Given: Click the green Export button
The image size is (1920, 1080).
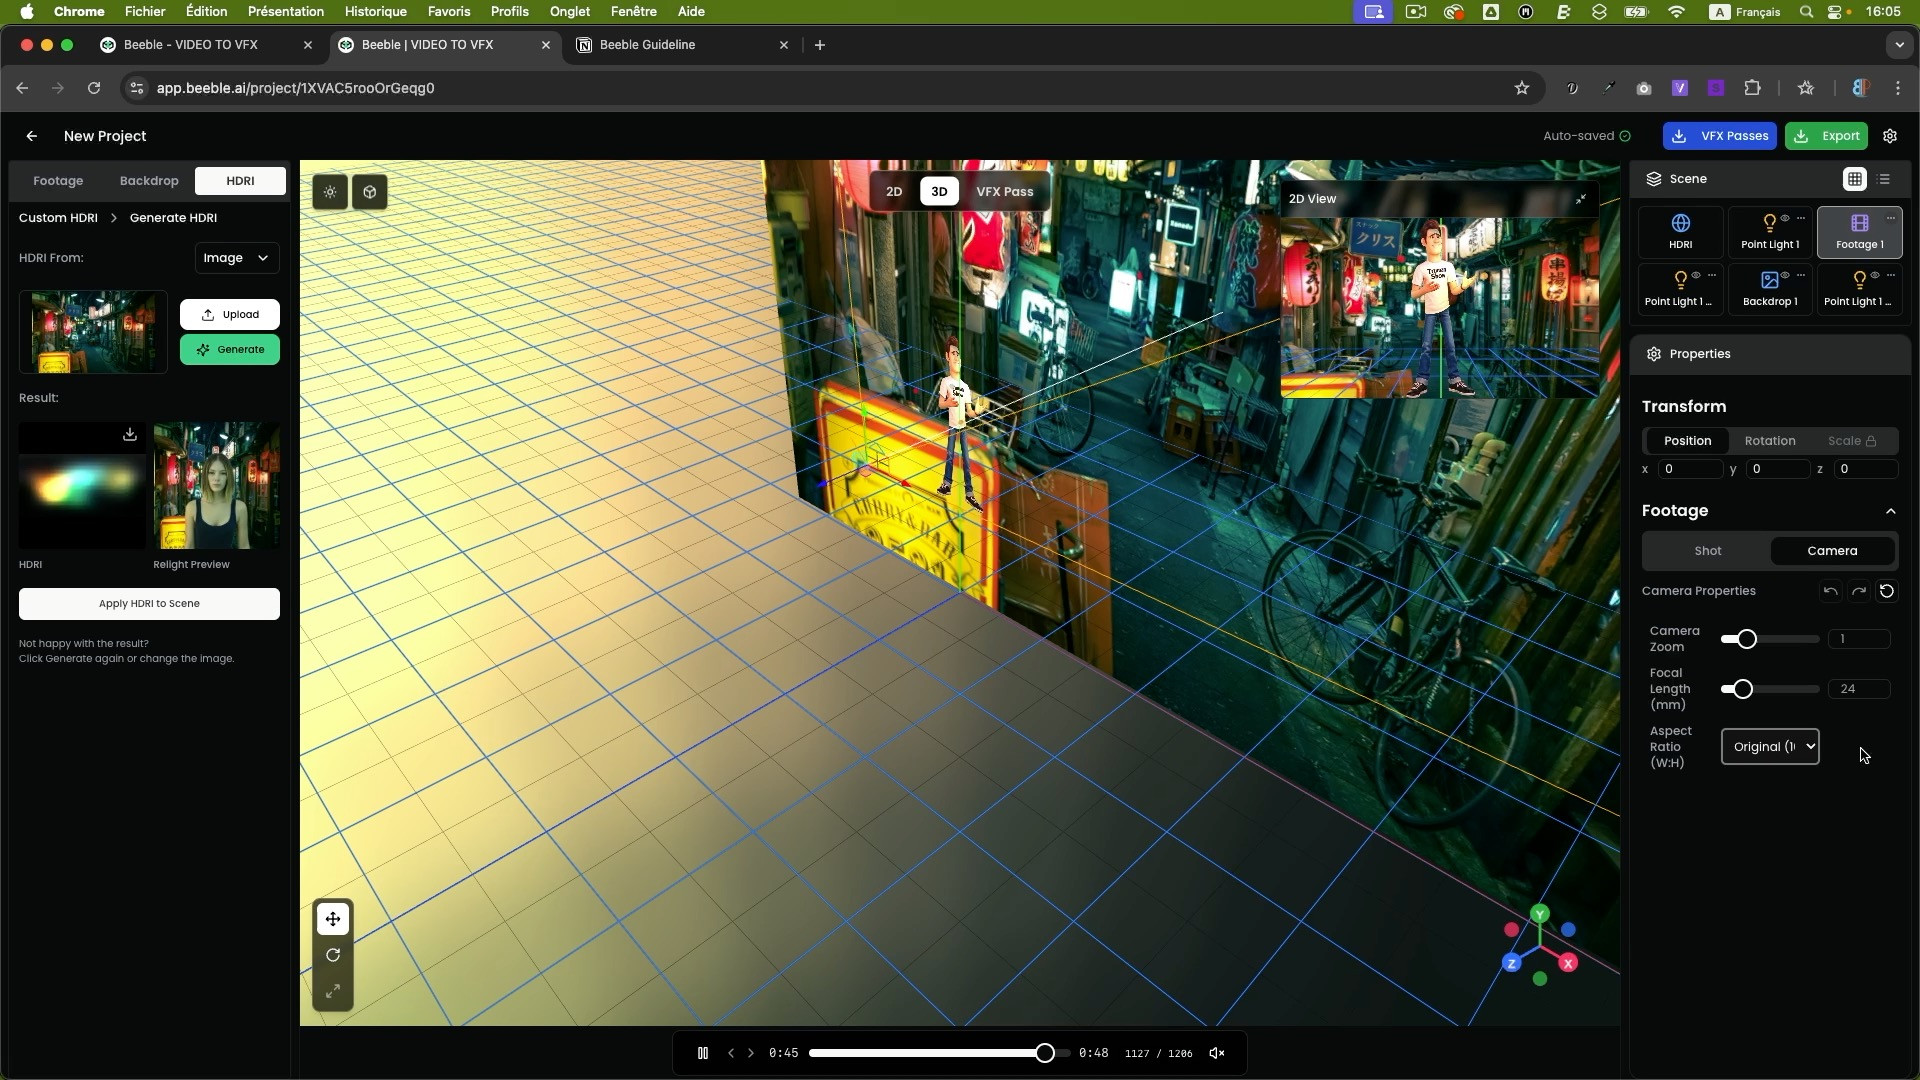Looking at the screenshot, I should [1827, 136].
